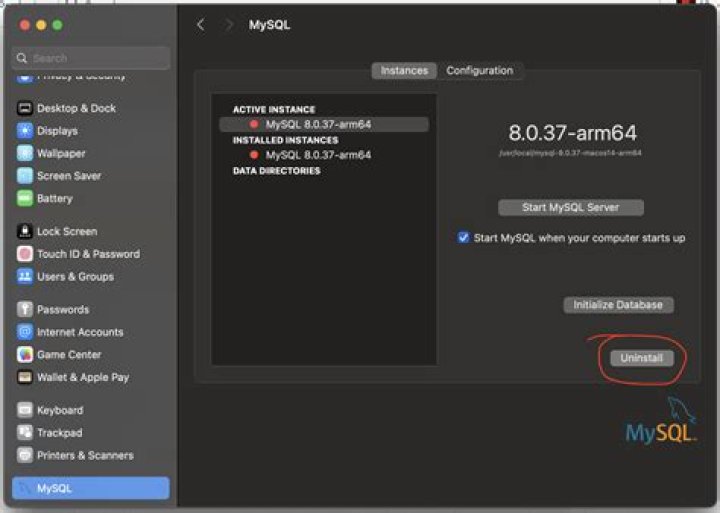
Task: Click the red close window button
Action: coord(25,25)
